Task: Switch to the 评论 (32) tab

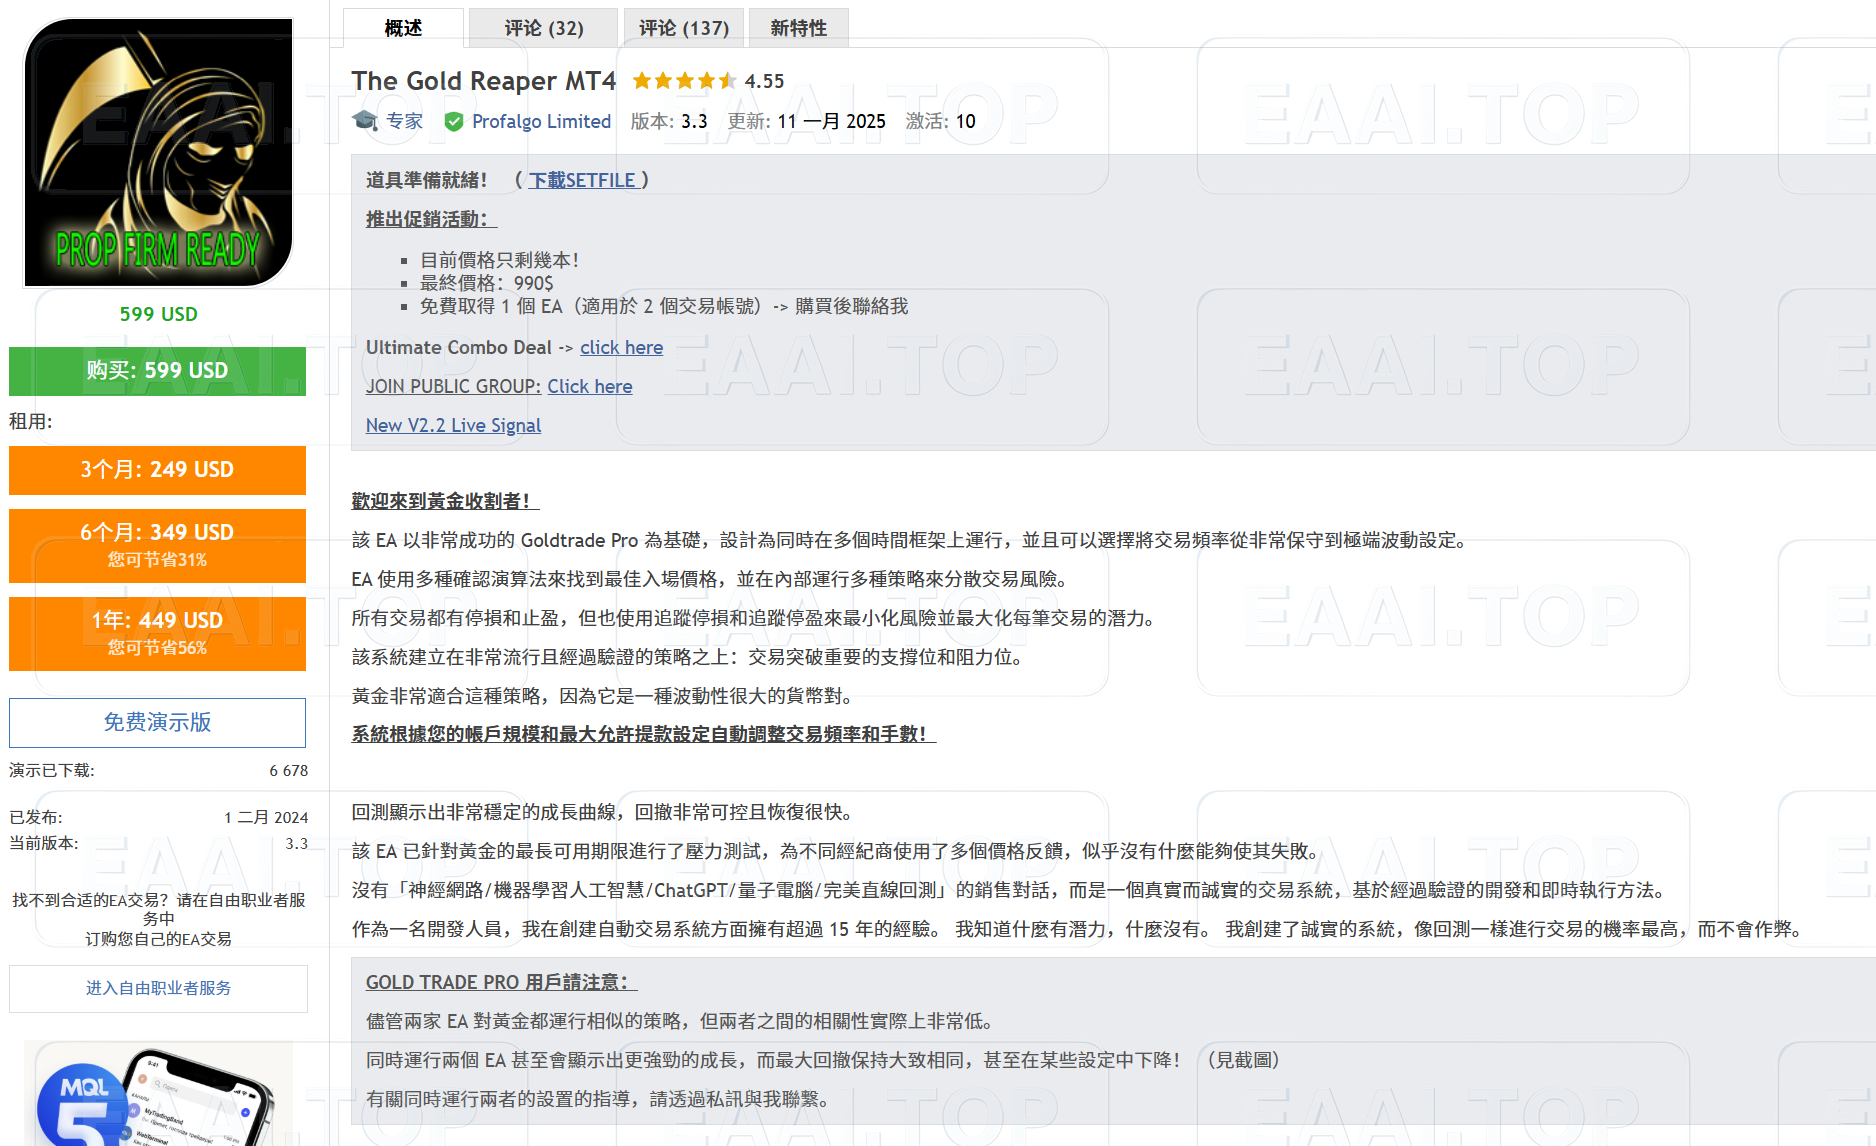Action: coord(541,27)
